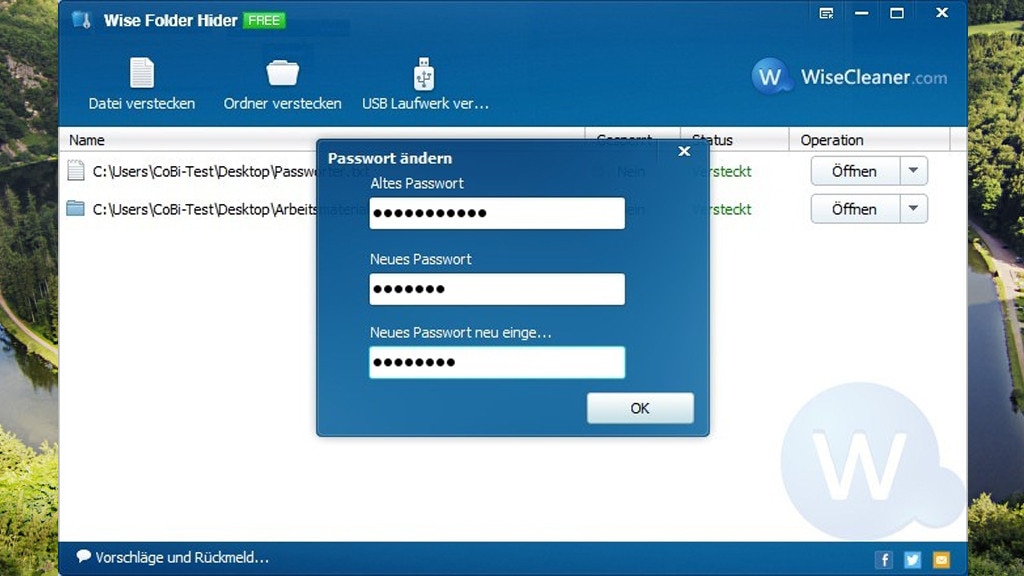Click the USB Laufwerk verstecken icon
The height and width of the screenshot is (576, 1024).
click(424, 74)
